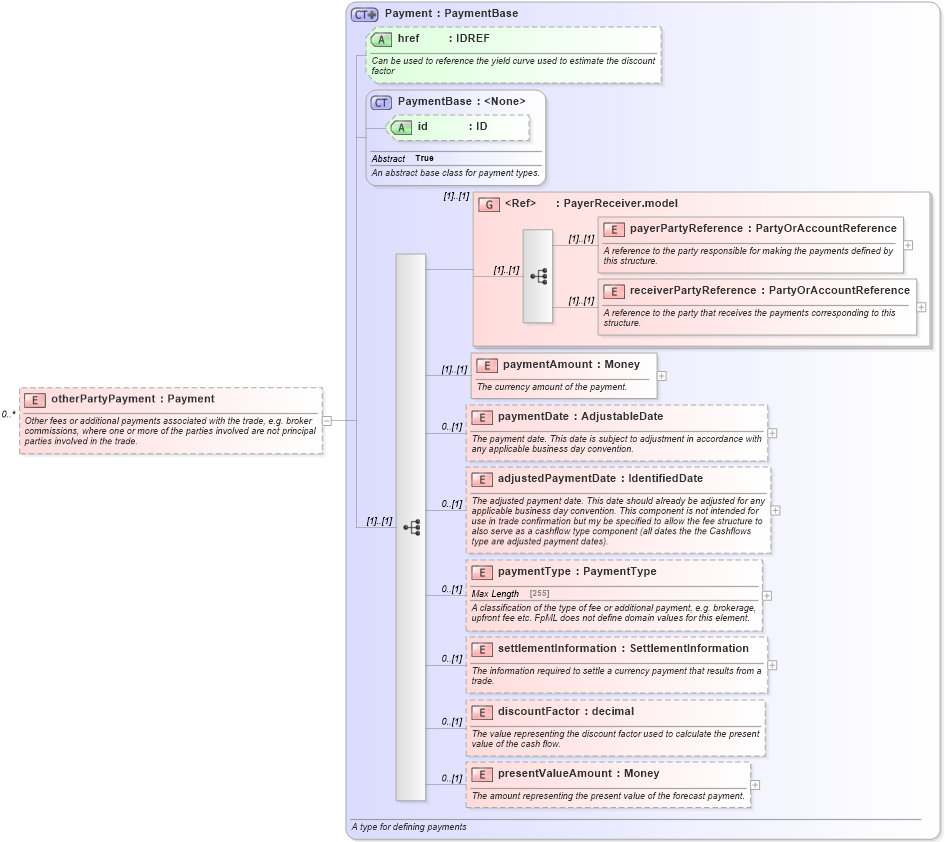Select the paymentAmount : Money label

tap(571, 365)
